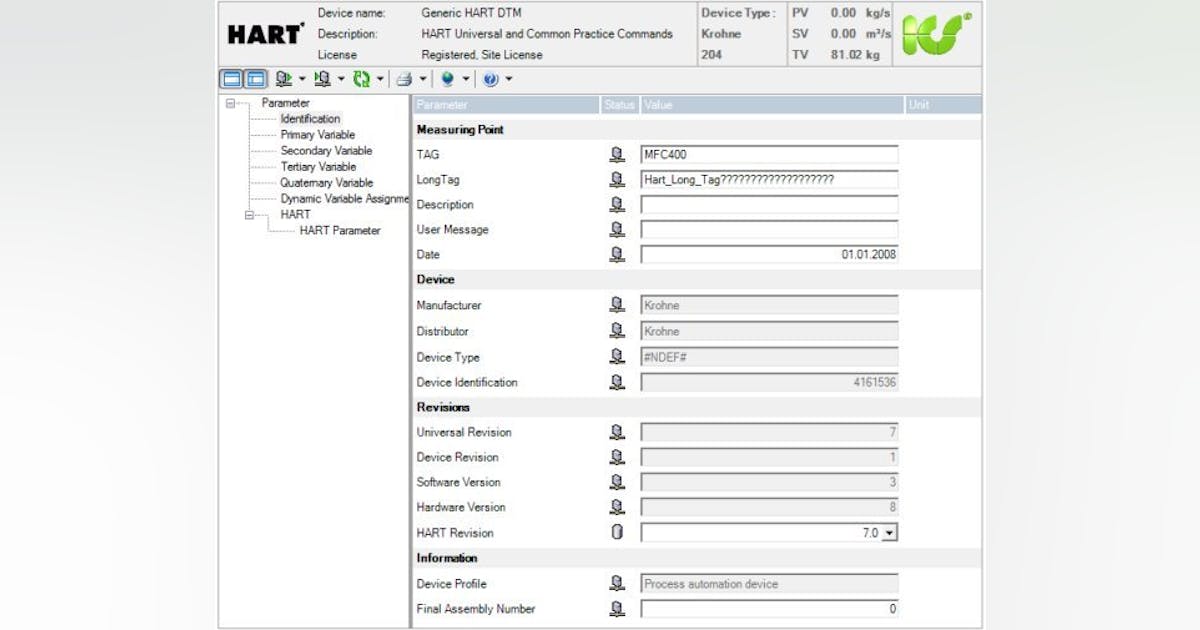
Task: Select Primary Variable in the tree
Action: tap(318, 134)
